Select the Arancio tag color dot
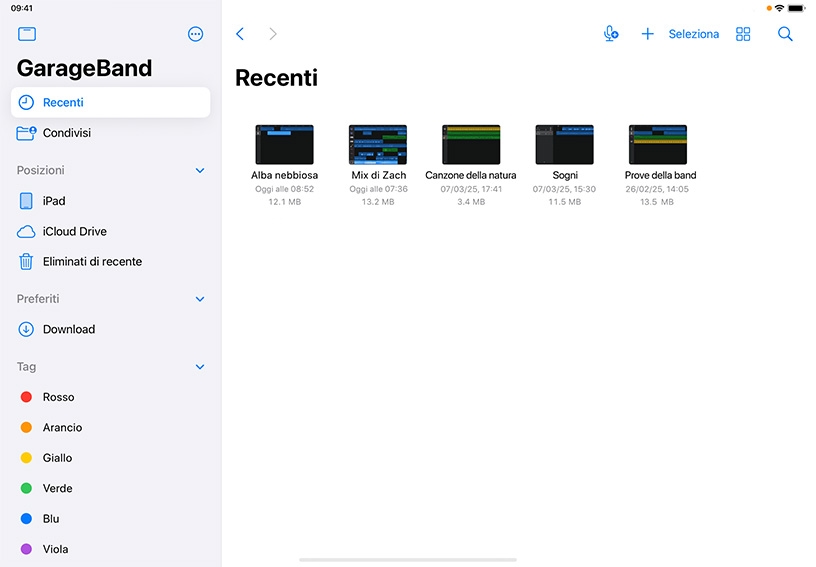The height and width of the screenshot is (567, 816). [x=26, y=428]
